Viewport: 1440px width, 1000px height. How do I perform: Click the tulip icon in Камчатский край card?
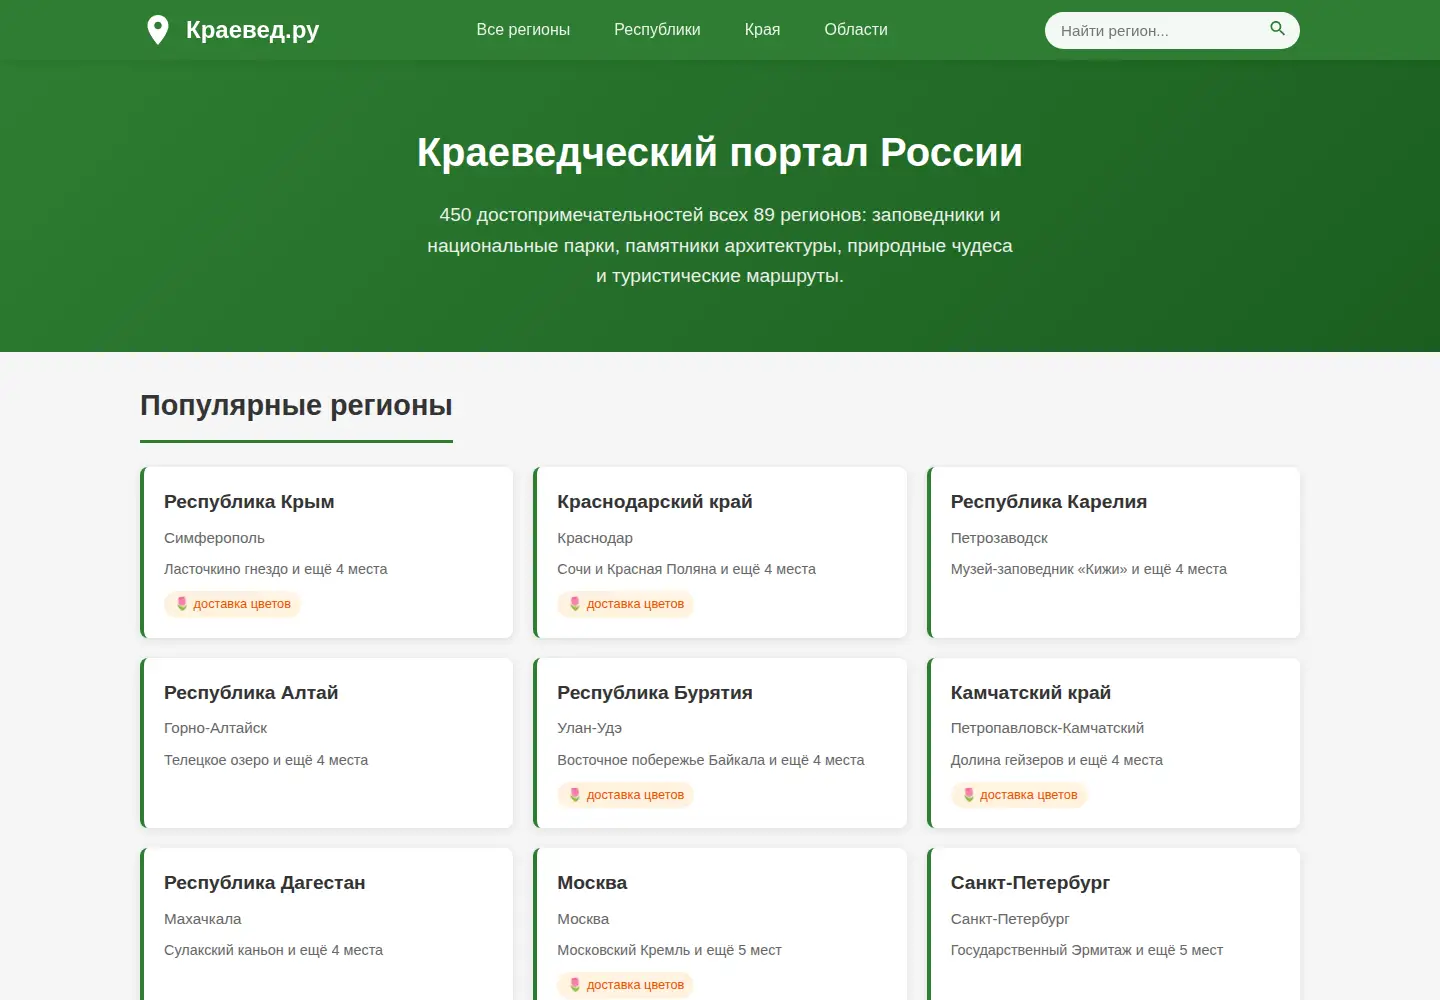[969, 795]
